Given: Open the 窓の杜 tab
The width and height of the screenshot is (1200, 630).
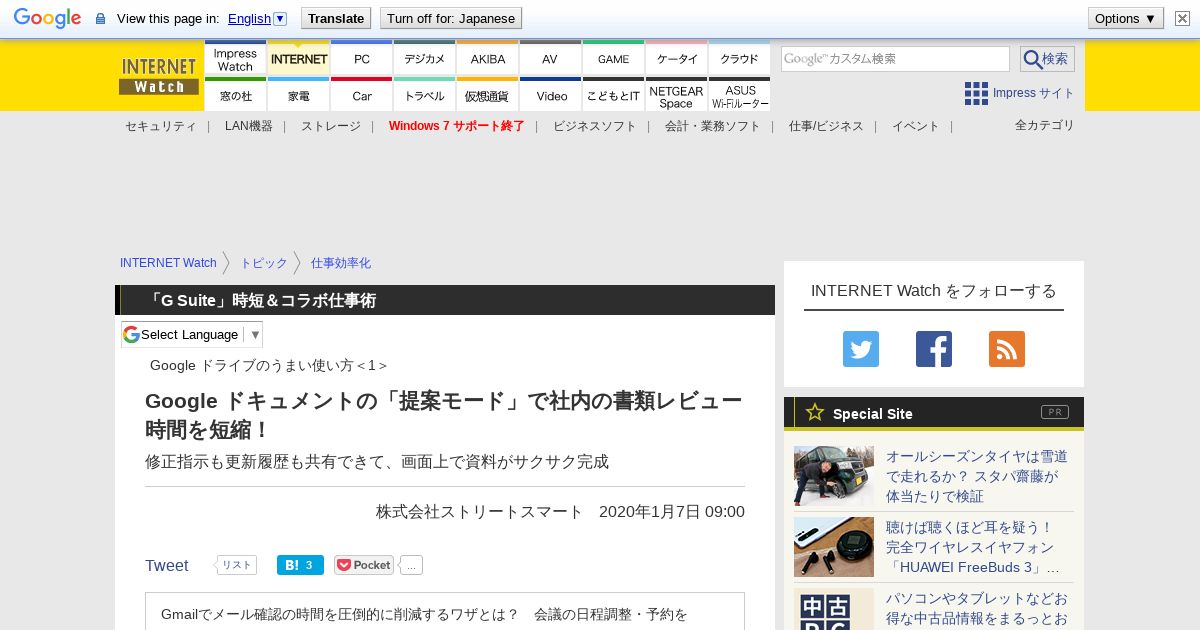Looking at the screenshot, I should (235, 95).
